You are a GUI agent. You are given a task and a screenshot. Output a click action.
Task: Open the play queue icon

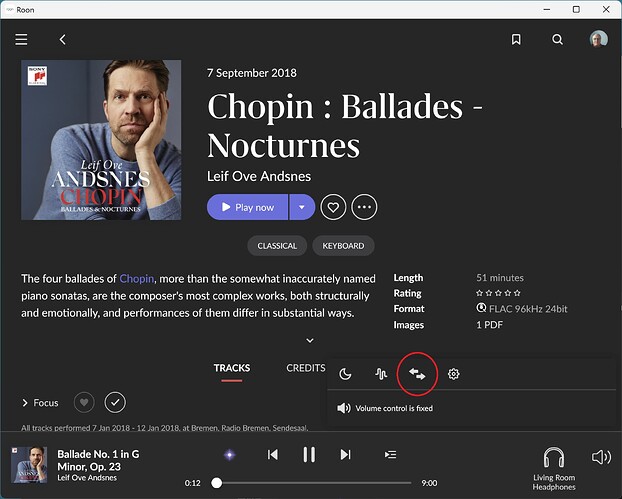click(390, 455)
